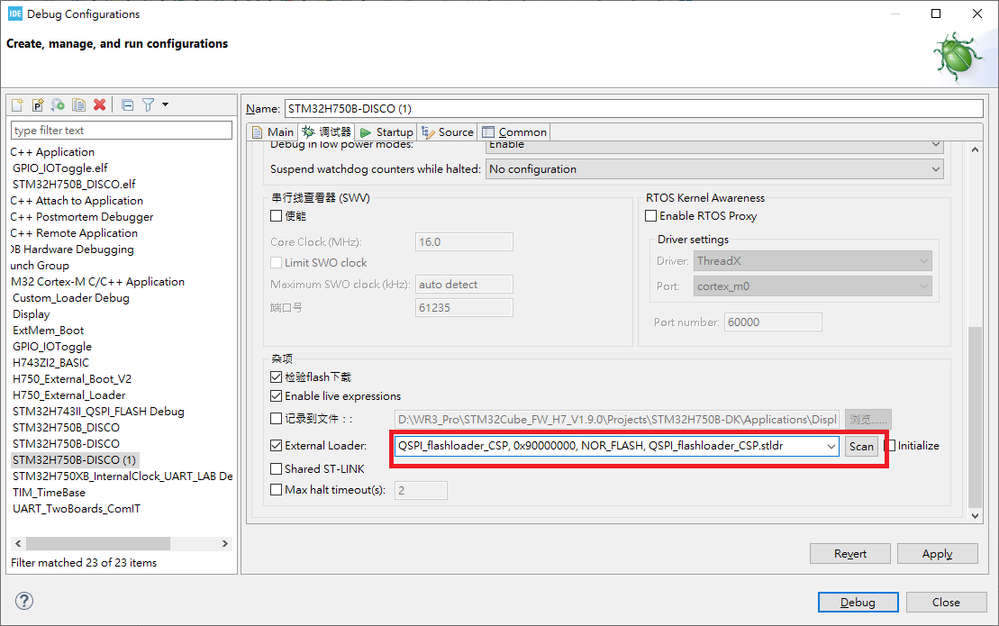Screen dimensions: 999x626
Task: Toggle the 记录到文件 checkbox
Action: [276, 419]
